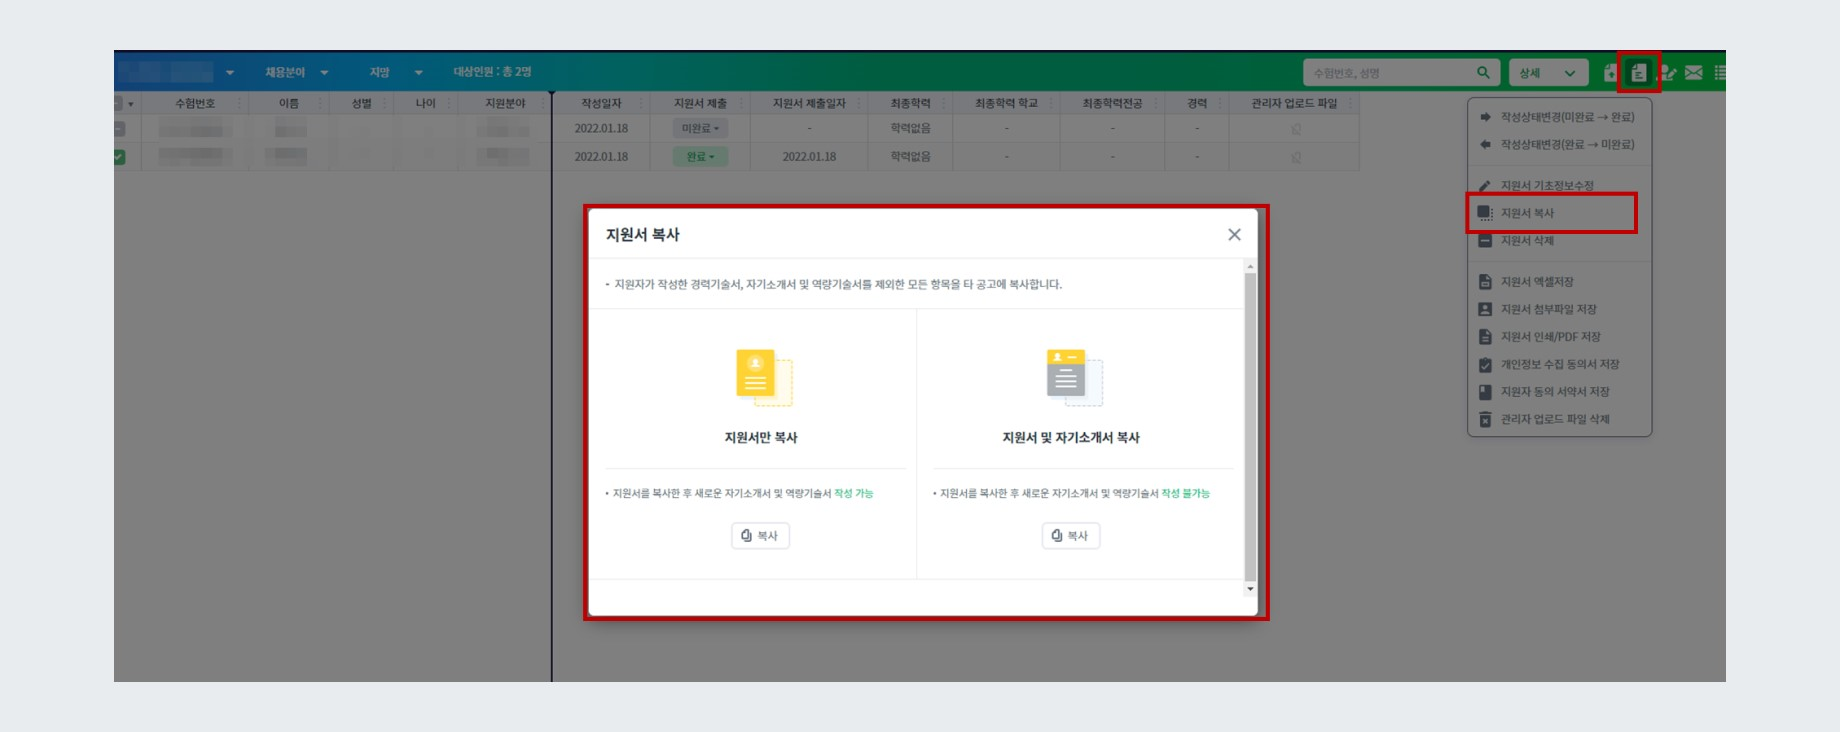
Task: Click the 2022.01.18 submission date cell
Action: (809, 157)
